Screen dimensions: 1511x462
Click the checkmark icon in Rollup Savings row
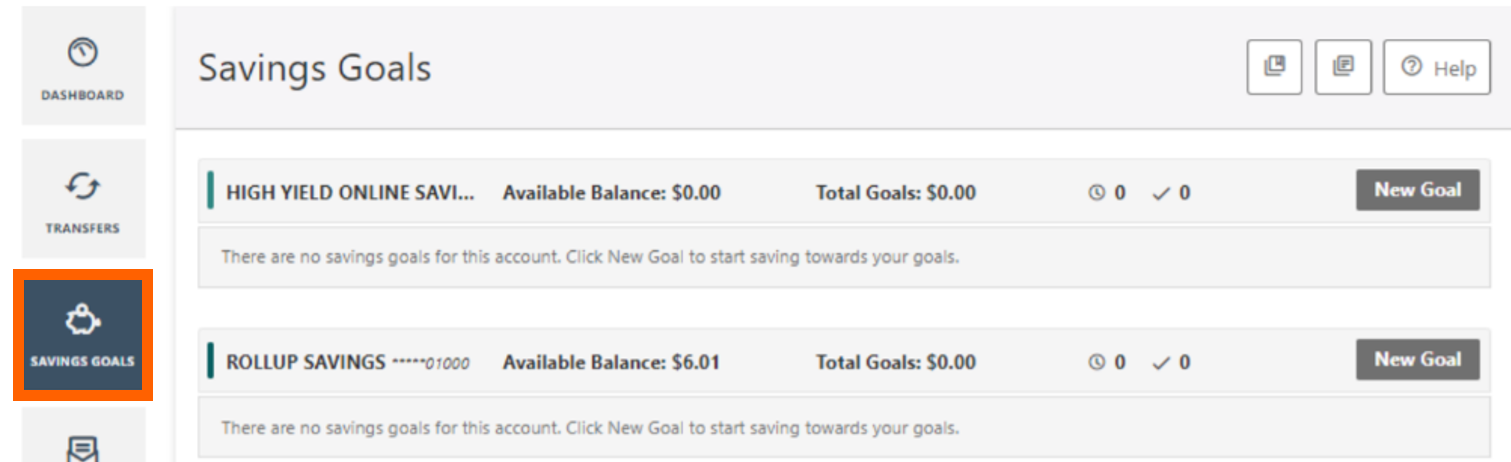click(x=1161, y=362)
